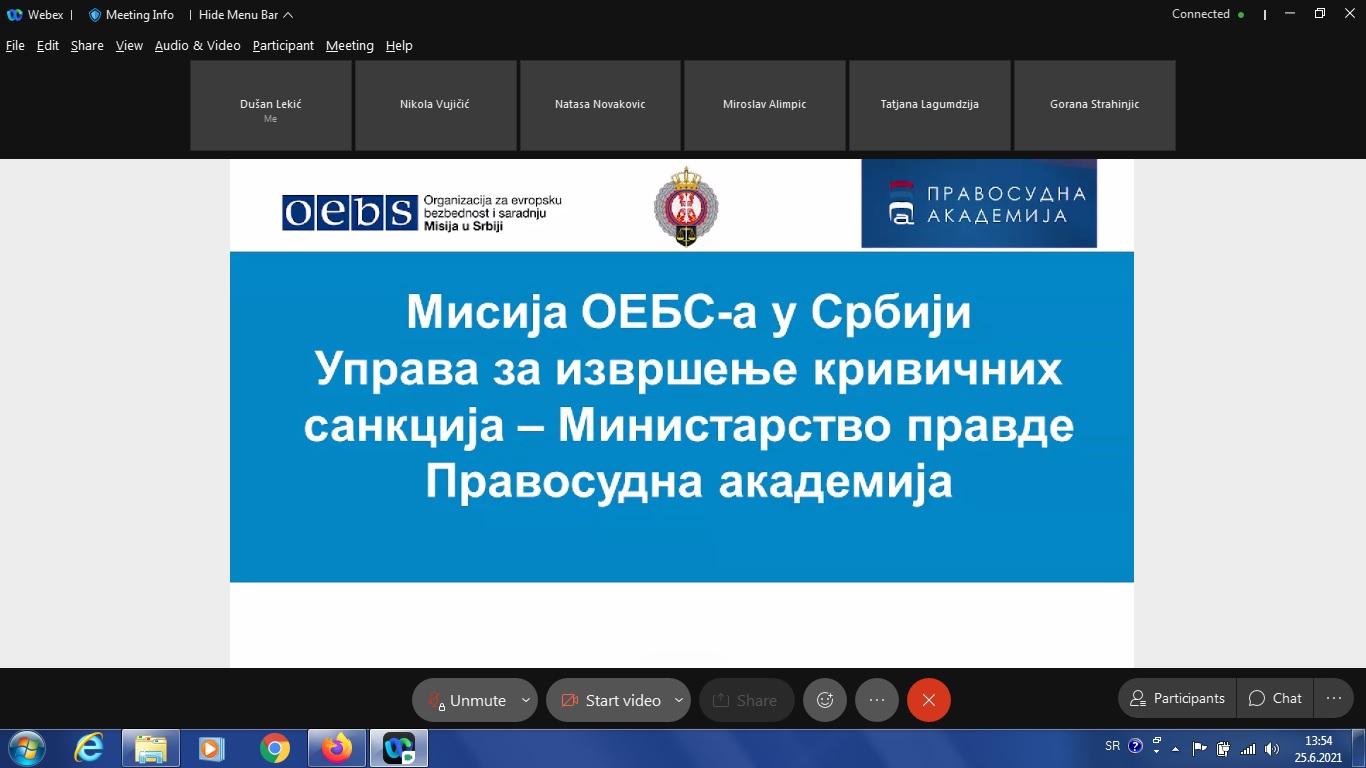Viewport: 1366px width, 768px height.
Task: Open Google Chrome from taskbar
Action: tap(274, 748)
